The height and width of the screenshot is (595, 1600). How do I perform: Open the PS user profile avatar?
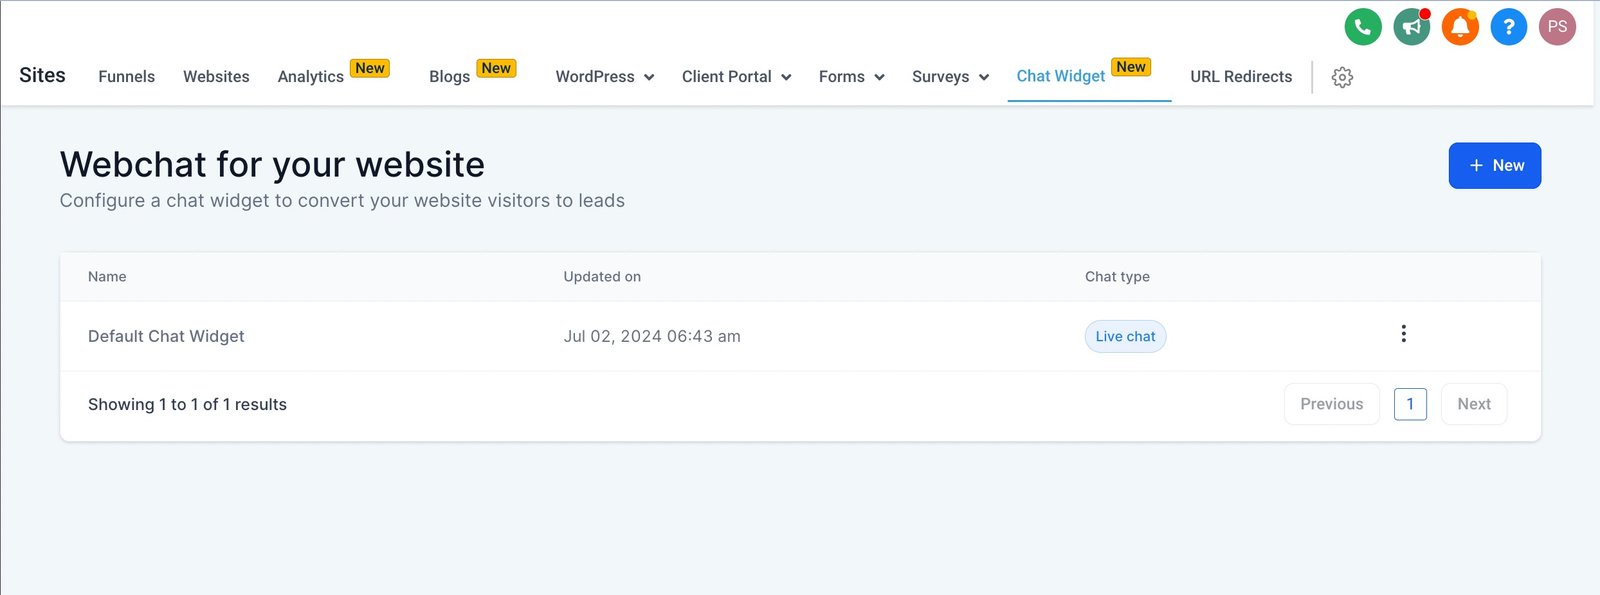coord(1557,27)
